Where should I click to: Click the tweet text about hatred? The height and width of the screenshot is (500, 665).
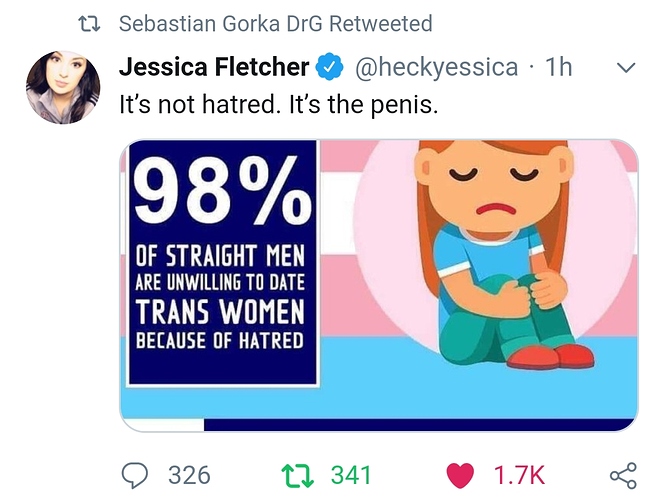[x=278, y=104]
